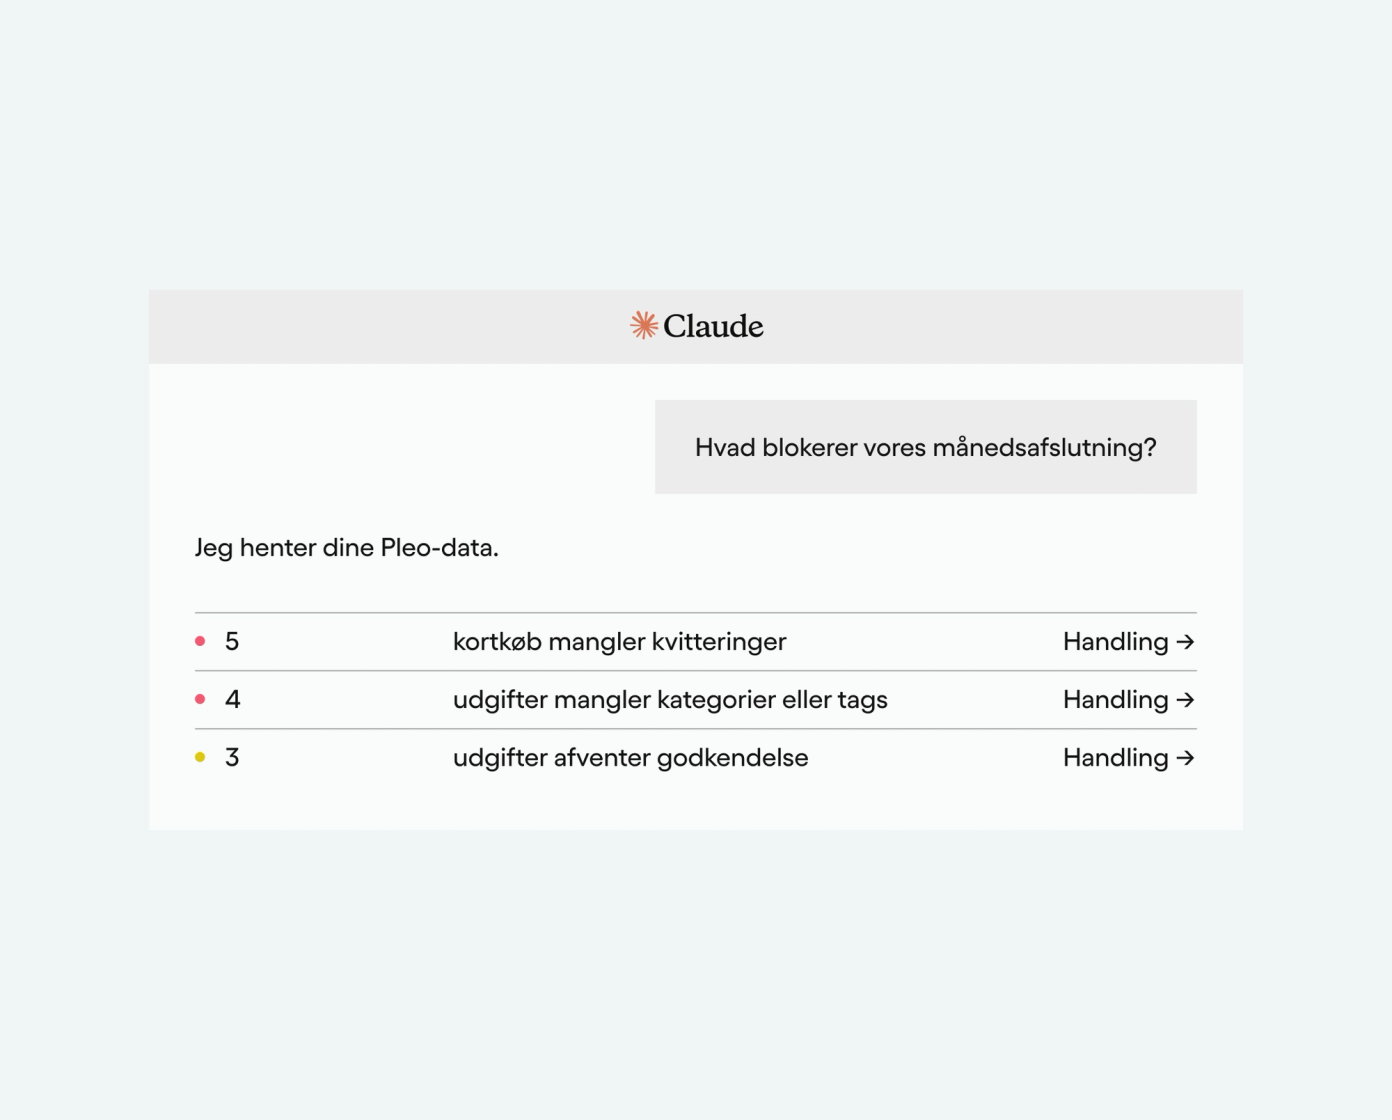1392x1120 pixels.
Task: Select 'udgifter mangler kategorier eller tags' text
Action: coord(670,700)
